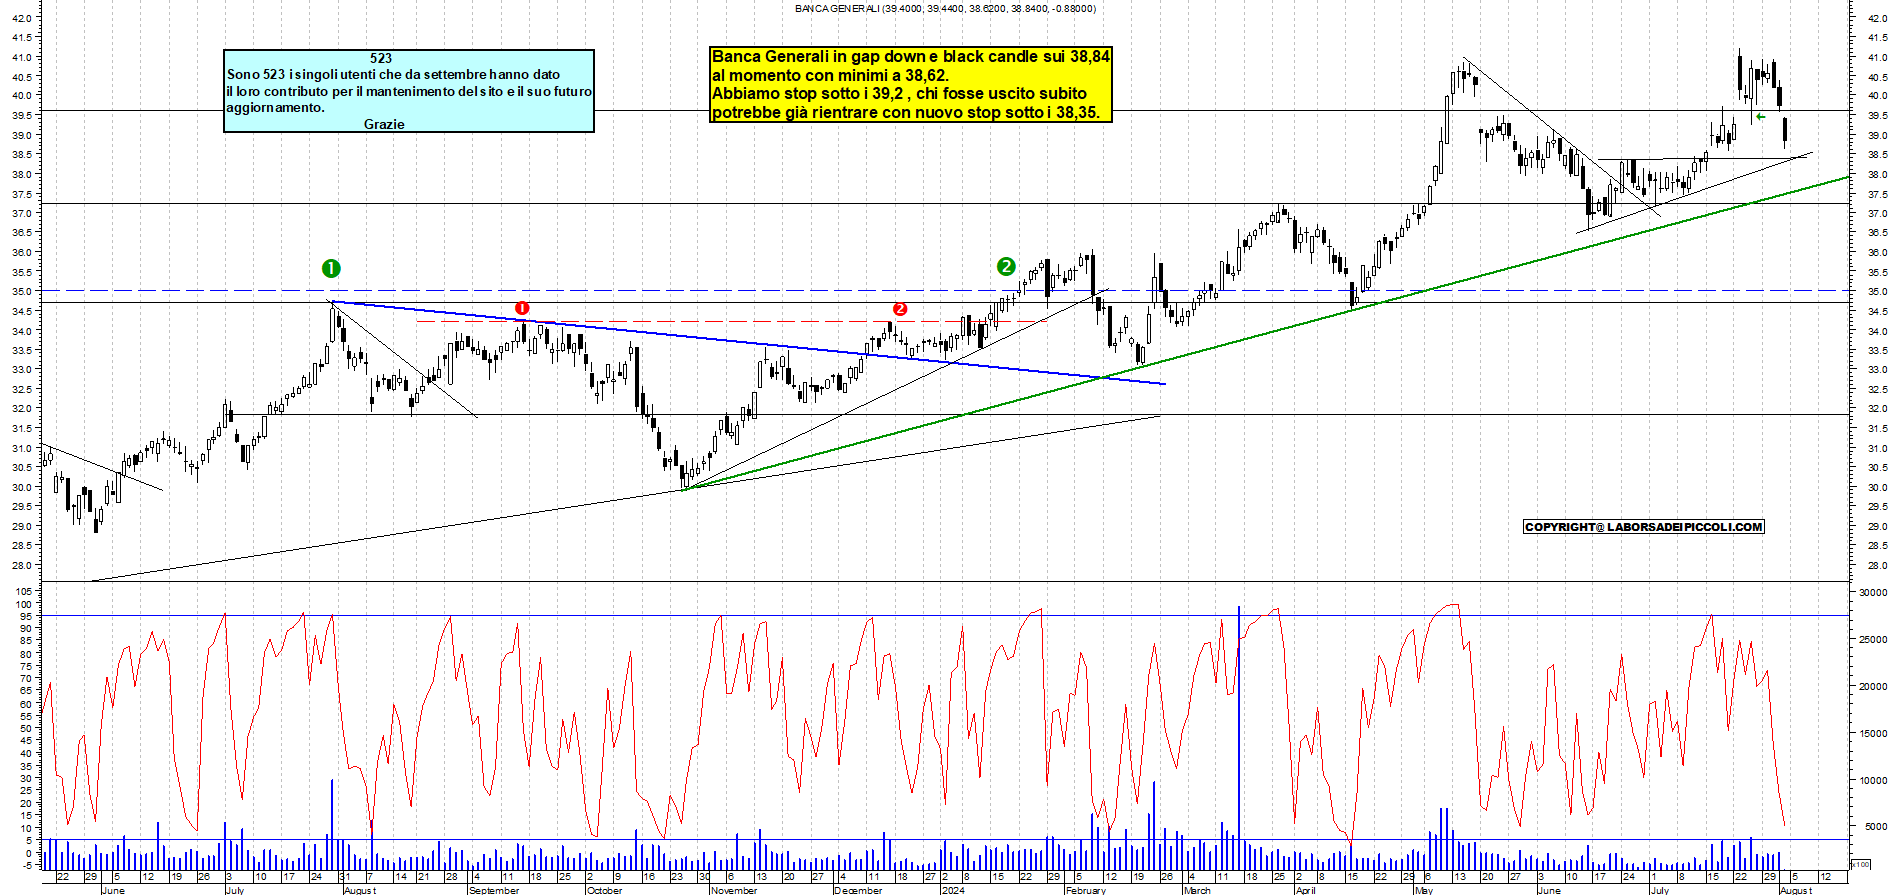This screenshot has height=895, width=1890.
Task: Select the BANCA GENERALI chart title text
Action: 945,8
